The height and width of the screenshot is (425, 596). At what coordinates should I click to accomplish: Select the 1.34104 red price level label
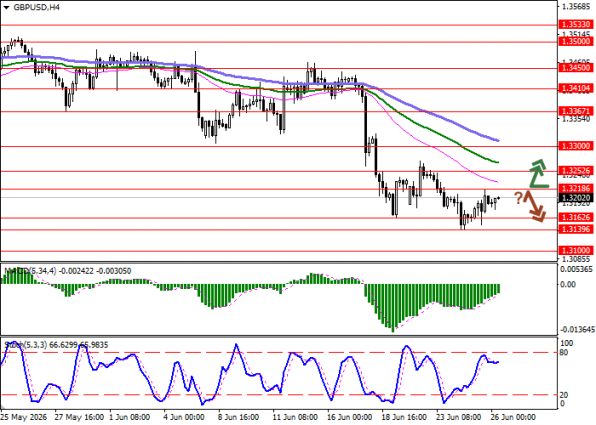tap(575, 89)
